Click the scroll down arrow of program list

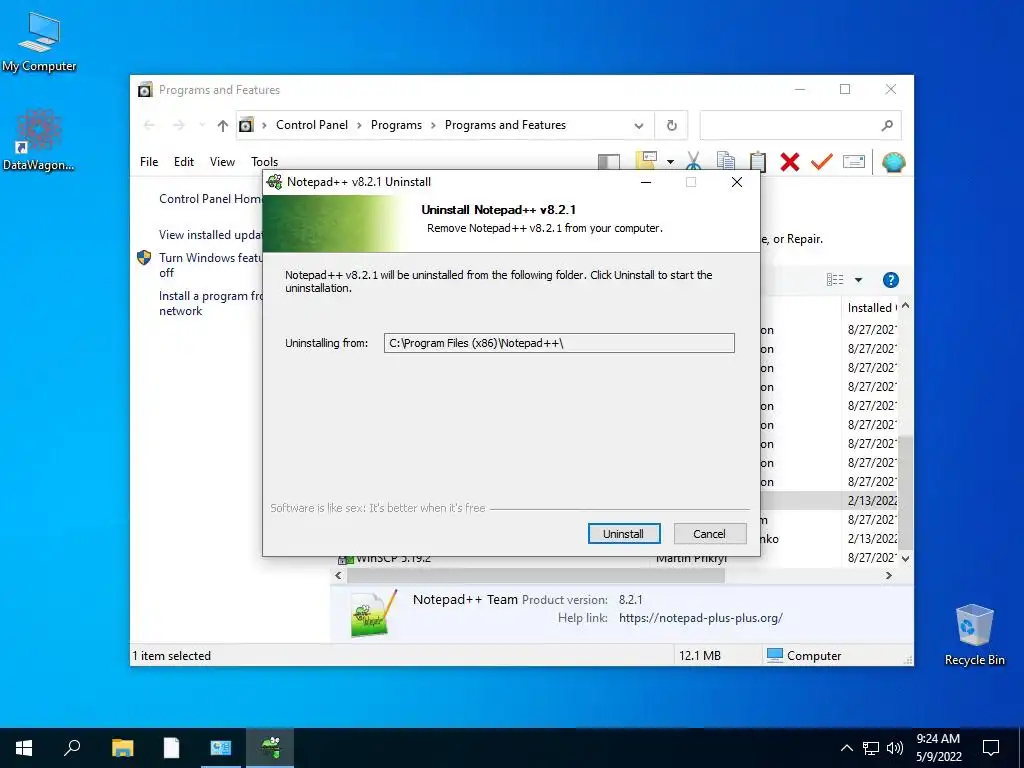[x=905, y=558]
